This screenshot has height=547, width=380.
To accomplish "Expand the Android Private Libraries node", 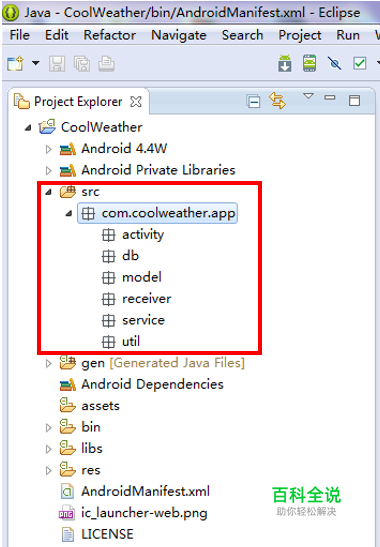I will (49, 171).
